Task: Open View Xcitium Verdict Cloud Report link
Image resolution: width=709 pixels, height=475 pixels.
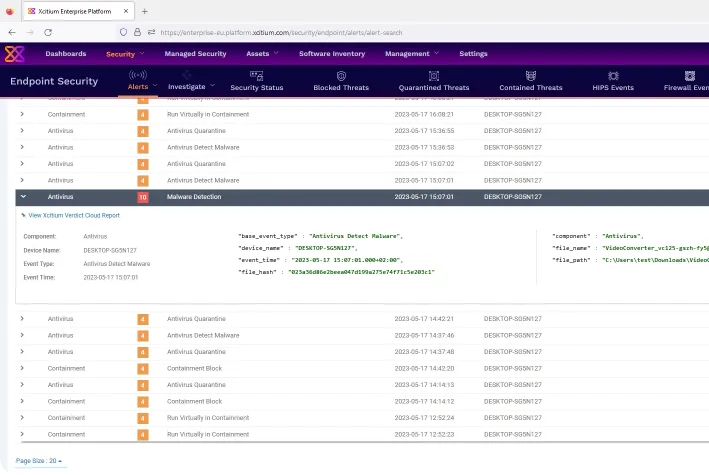Action: (x=74, y=216)
